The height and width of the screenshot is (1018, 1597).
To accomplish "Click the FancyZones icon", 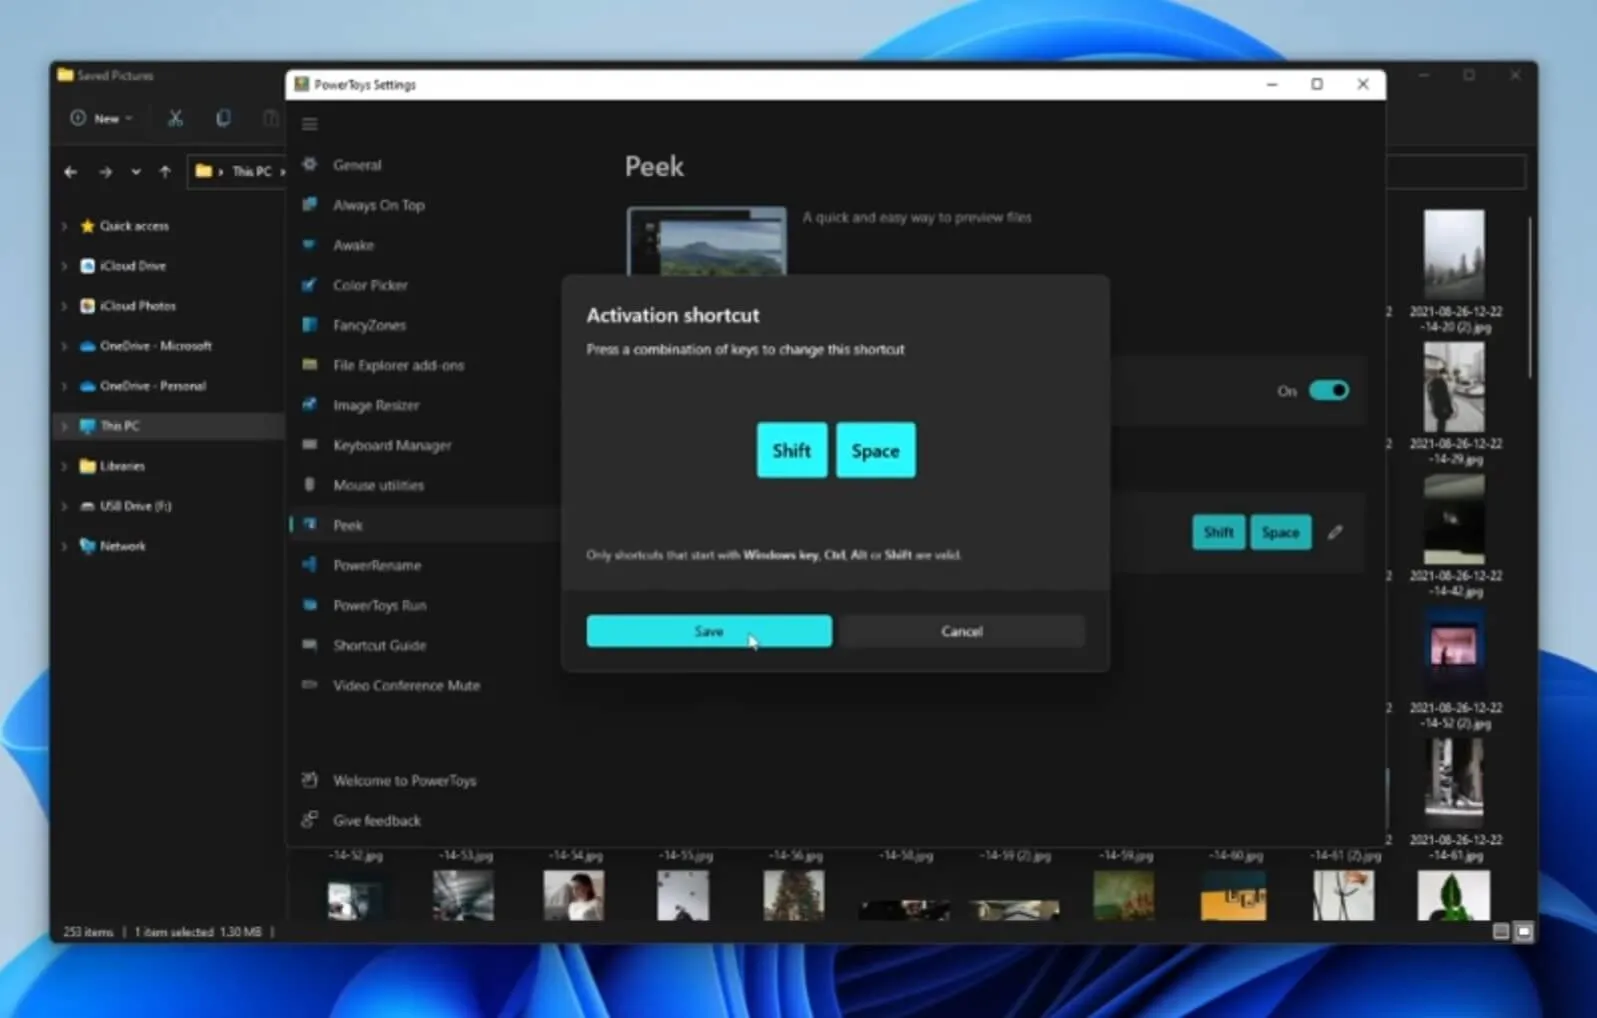I will [310, 324].
